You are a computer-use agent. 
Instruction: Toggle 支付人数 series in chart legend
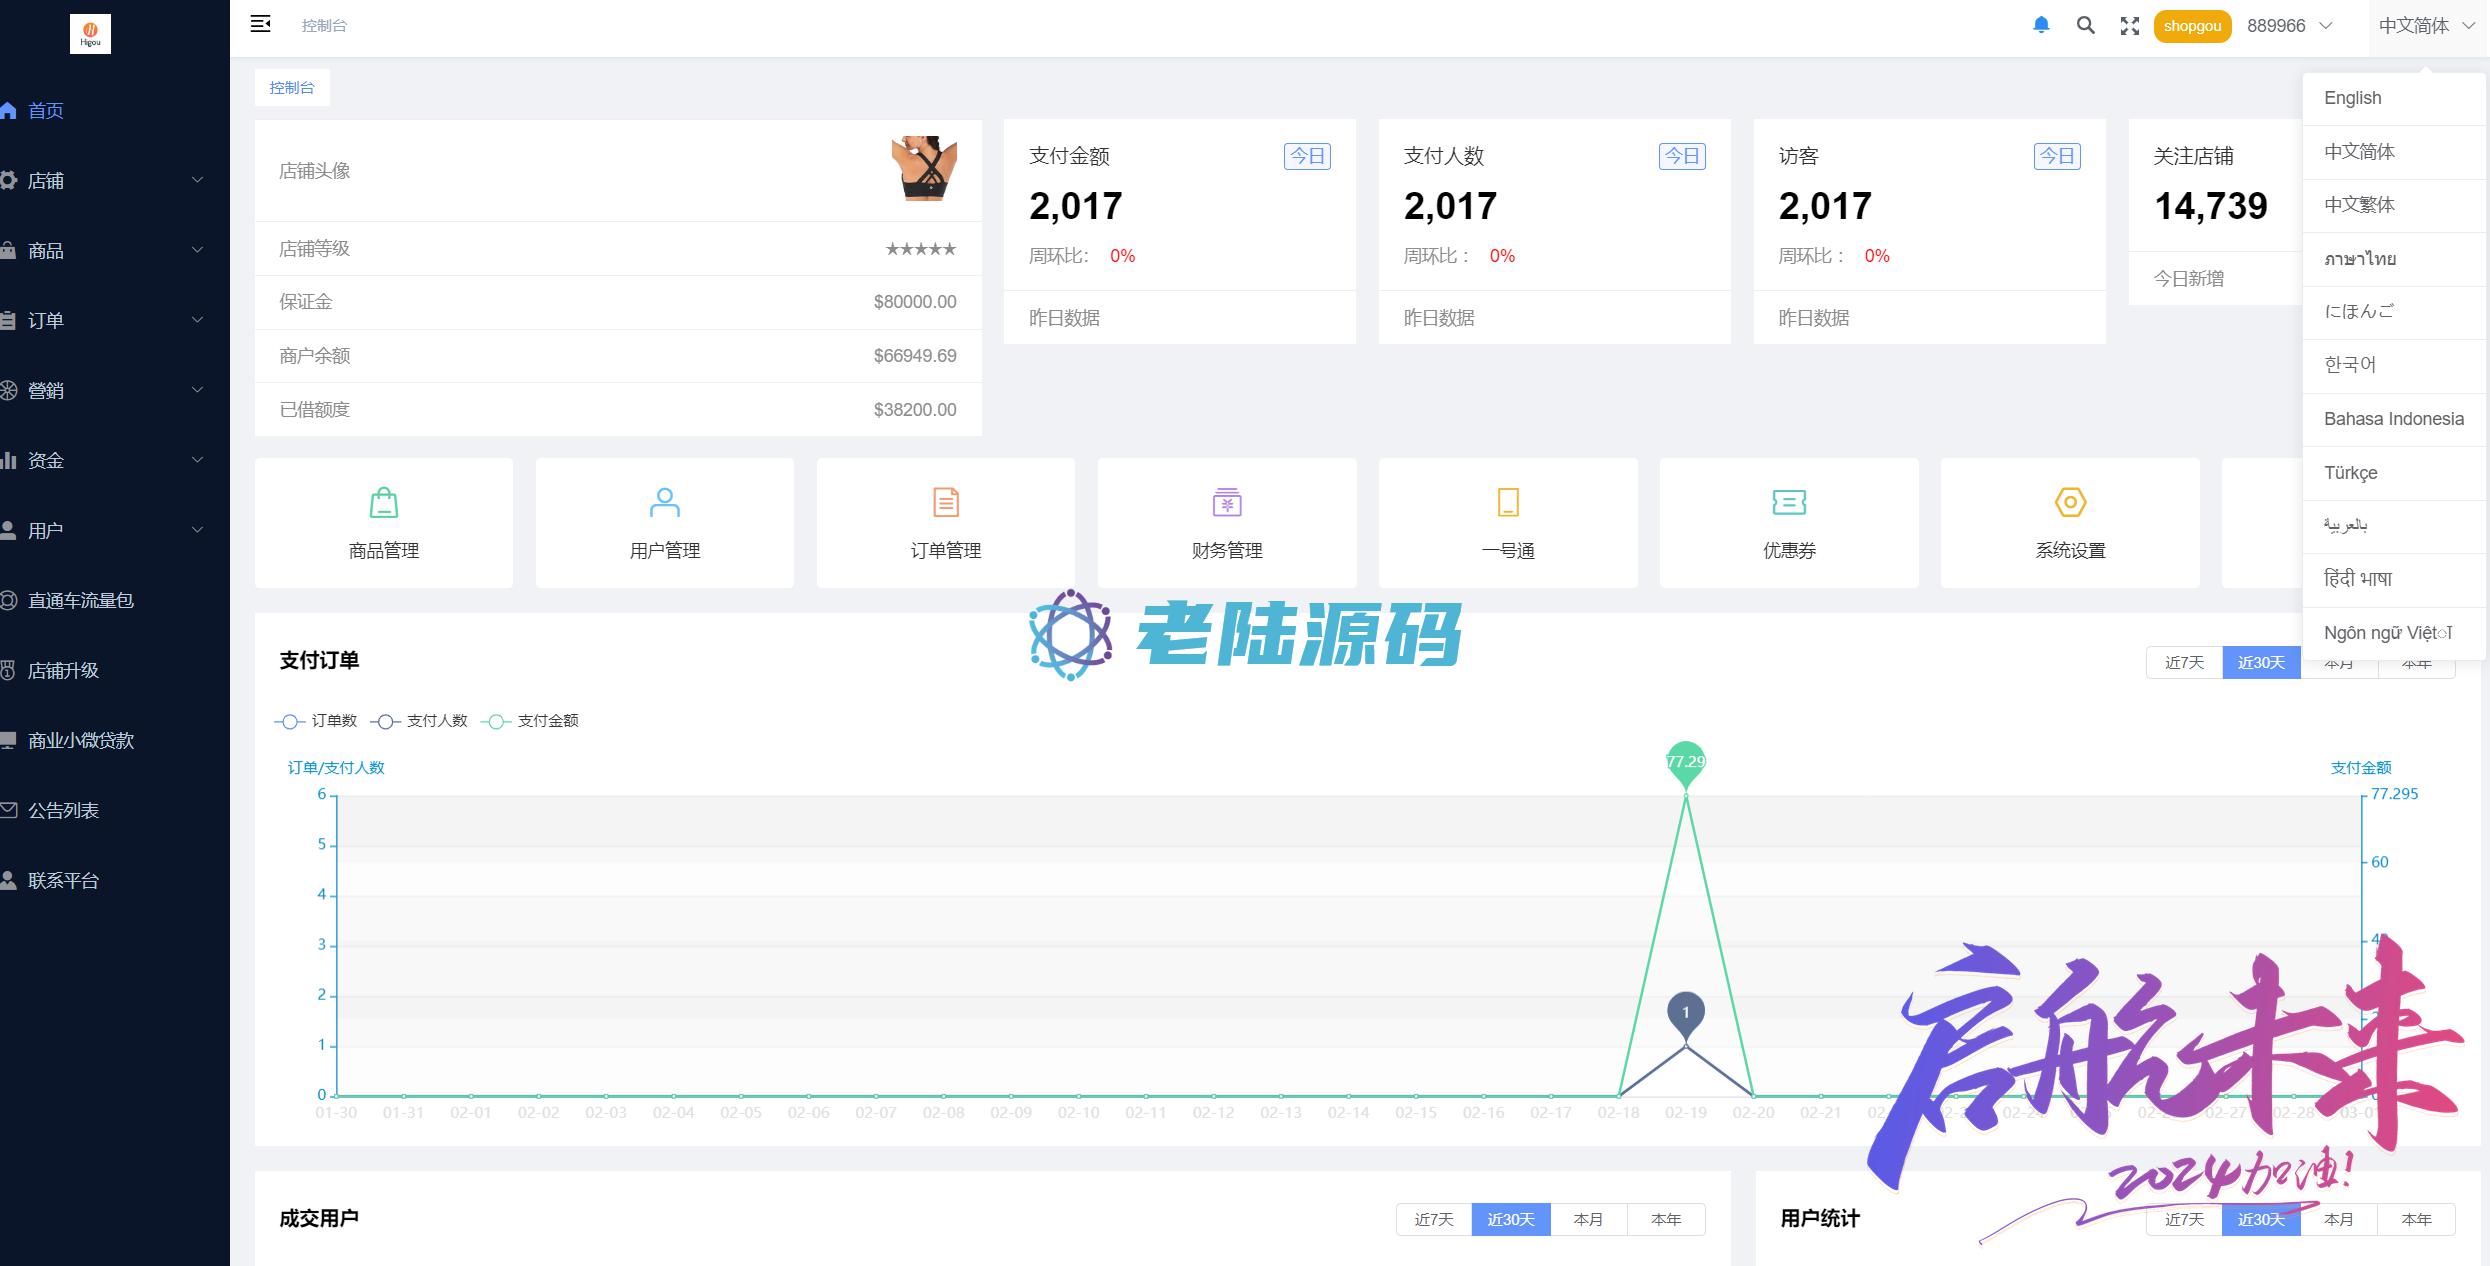pyautogui.click(x=418, y=721)
